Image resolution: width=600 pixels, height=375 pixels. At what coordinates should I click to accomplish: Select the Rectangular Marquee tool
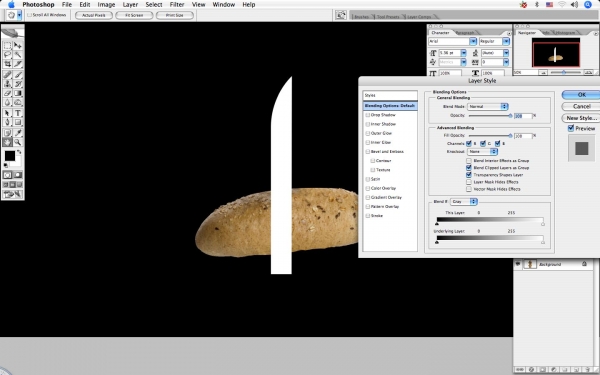click(7, 46)
